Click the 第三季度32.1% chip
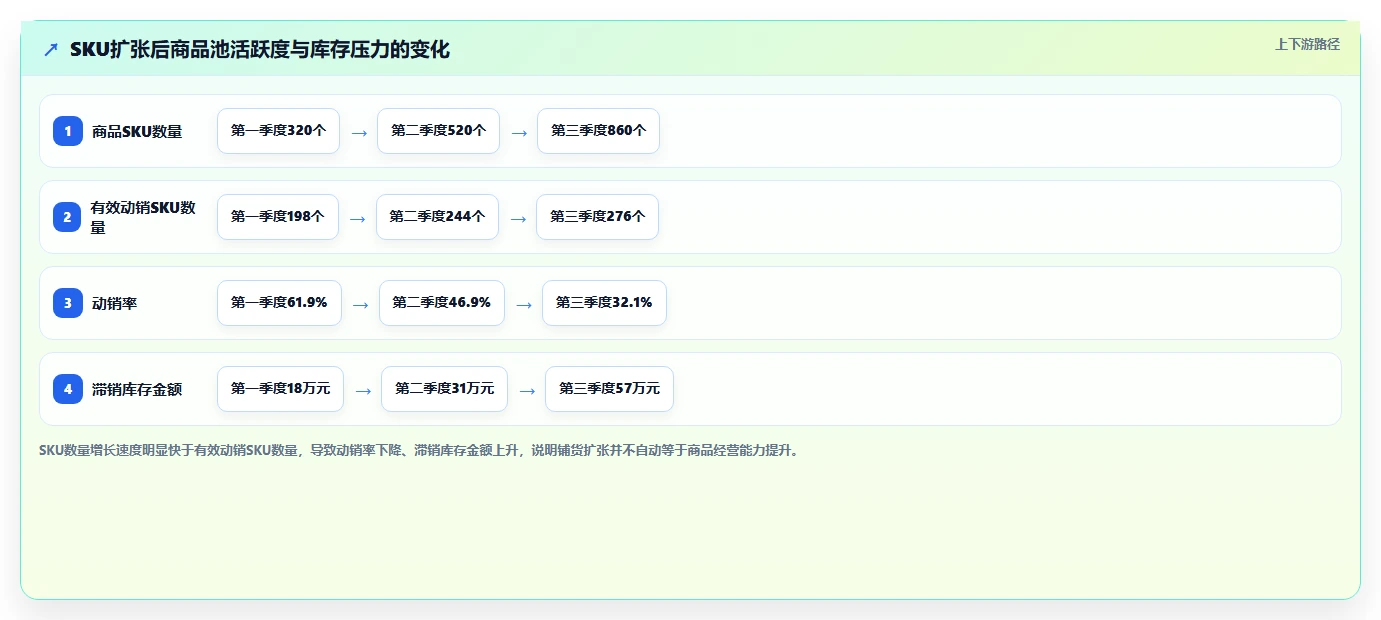This screenshot has width=1381, height=620. 604,303
